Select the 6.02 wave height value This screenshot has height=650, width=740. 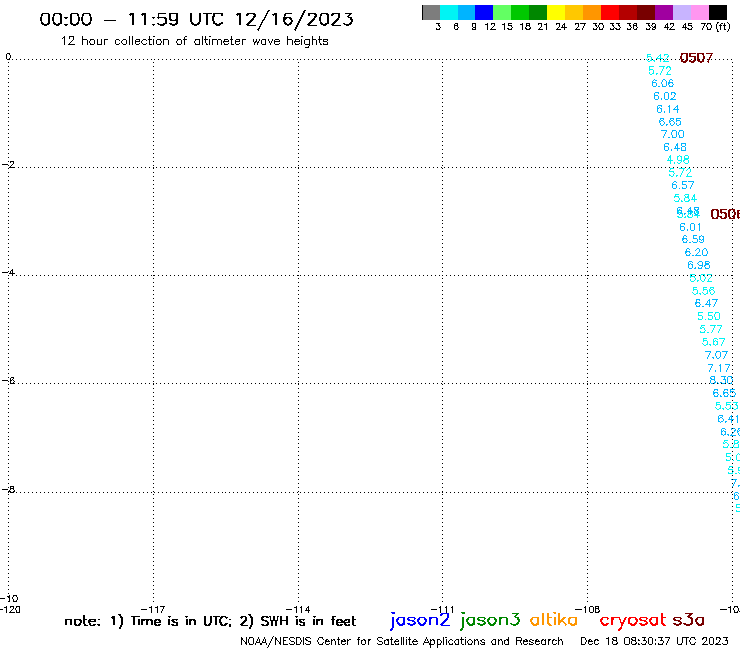665,96
